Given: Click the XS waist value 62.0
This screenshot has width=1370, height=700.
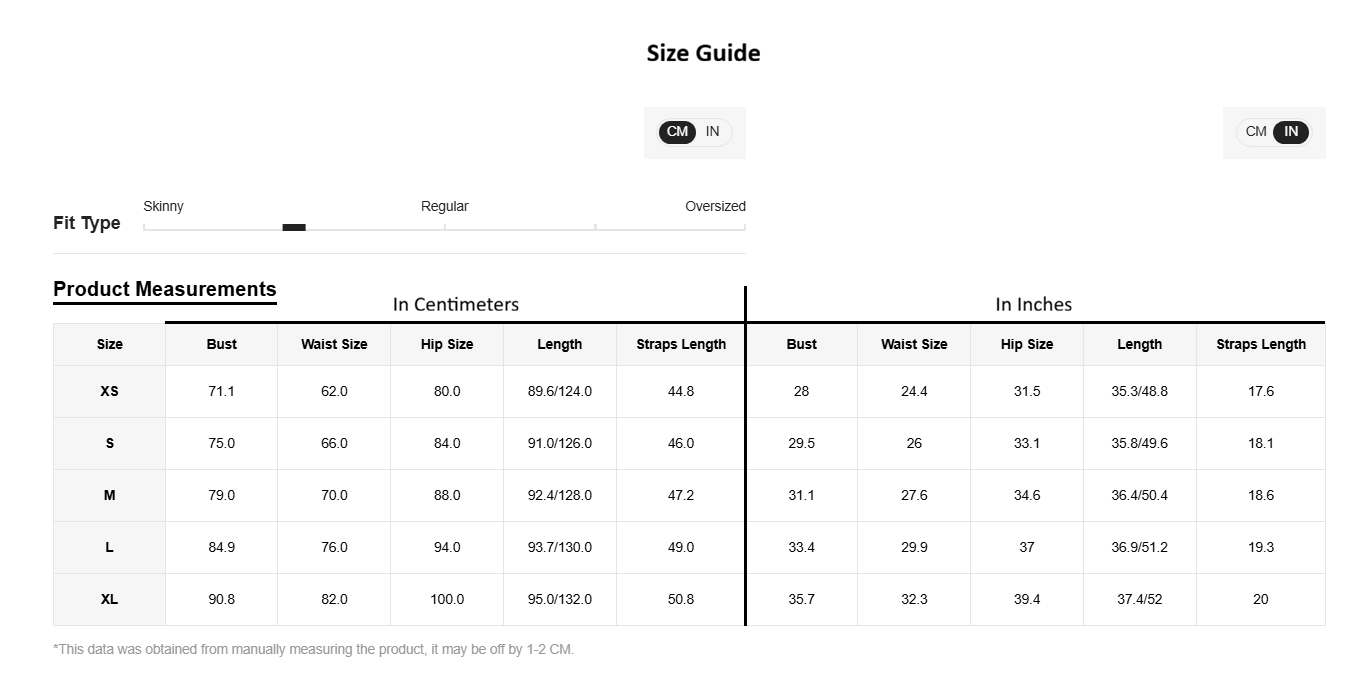Looking at the screenshot, I should tap(334, 391).
